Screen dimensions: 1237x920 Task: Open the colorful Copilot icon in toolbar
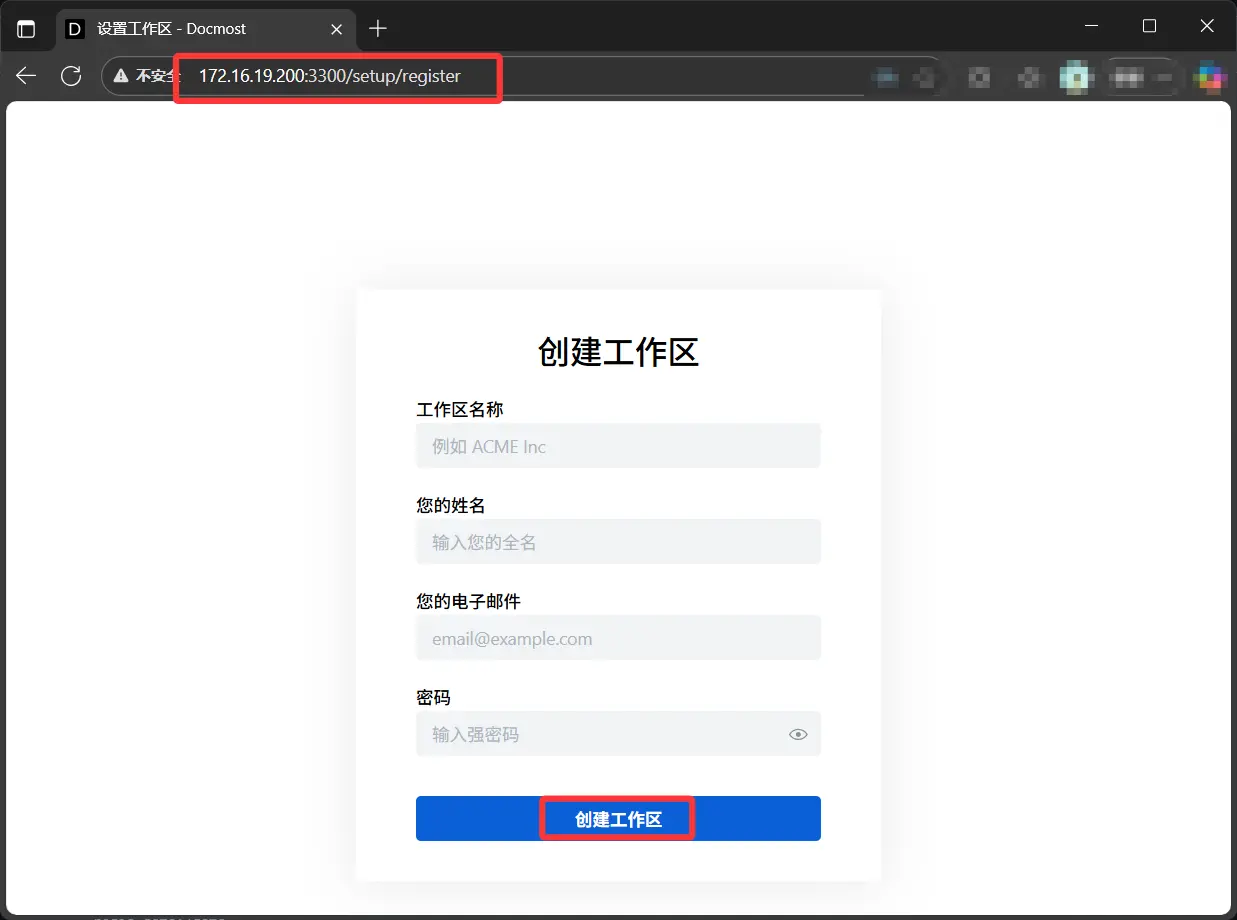pos(1211,76)
